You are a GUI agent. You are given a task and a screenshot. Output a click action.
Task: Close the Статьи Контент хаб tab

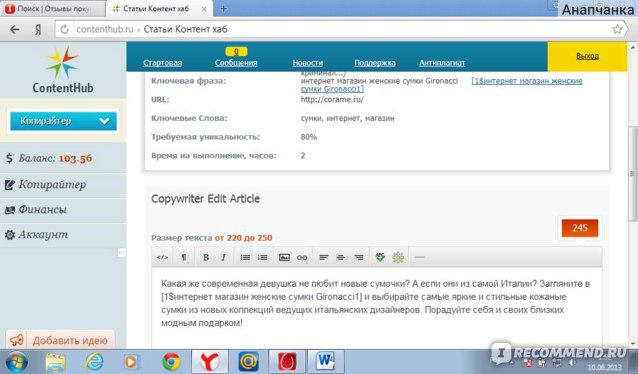204,9
